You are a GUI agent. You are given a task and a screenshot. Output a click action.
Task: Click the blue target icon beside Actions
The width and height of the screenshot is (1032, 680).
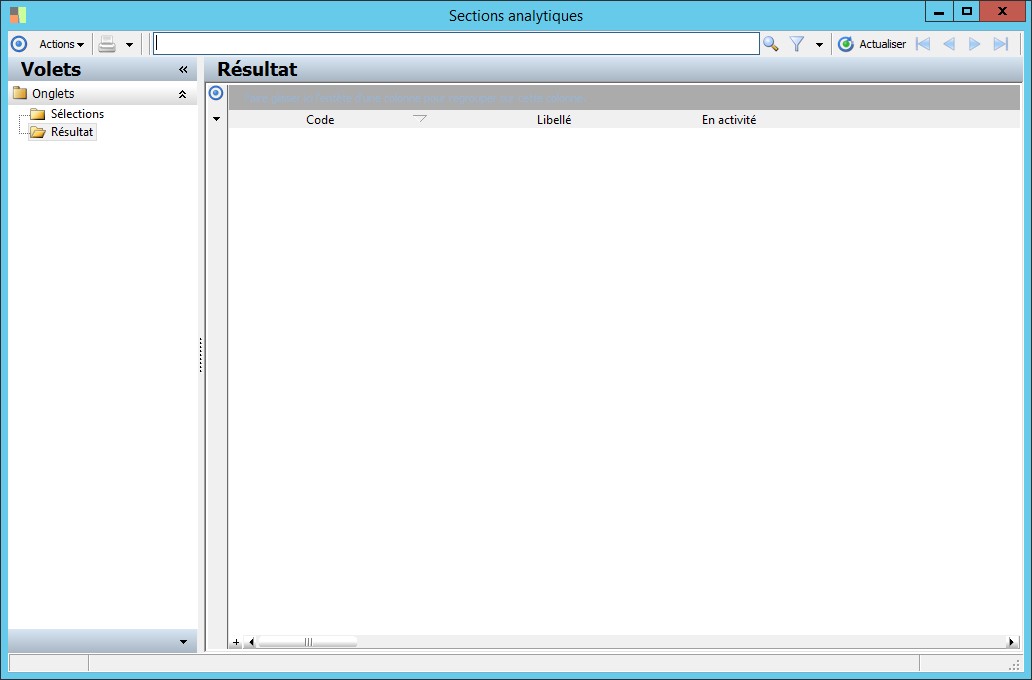19,44
